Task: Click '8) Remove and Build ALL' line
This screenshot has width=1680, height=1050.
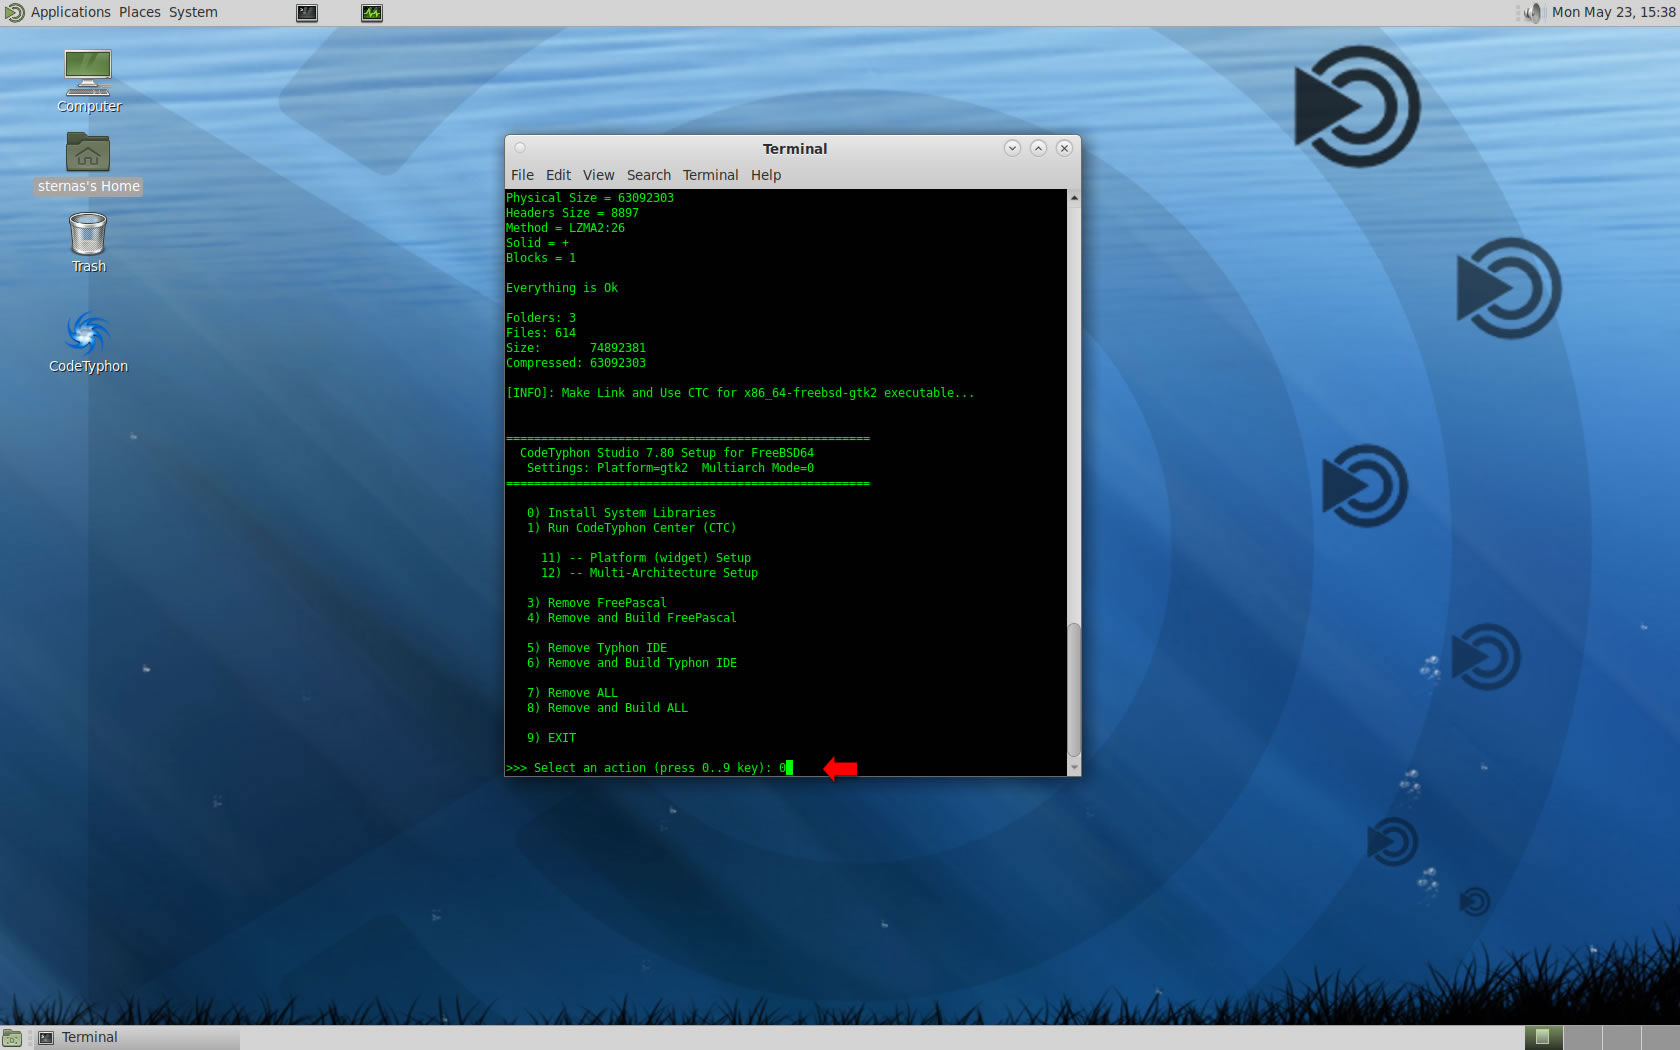Action: [x=607, y=708]
